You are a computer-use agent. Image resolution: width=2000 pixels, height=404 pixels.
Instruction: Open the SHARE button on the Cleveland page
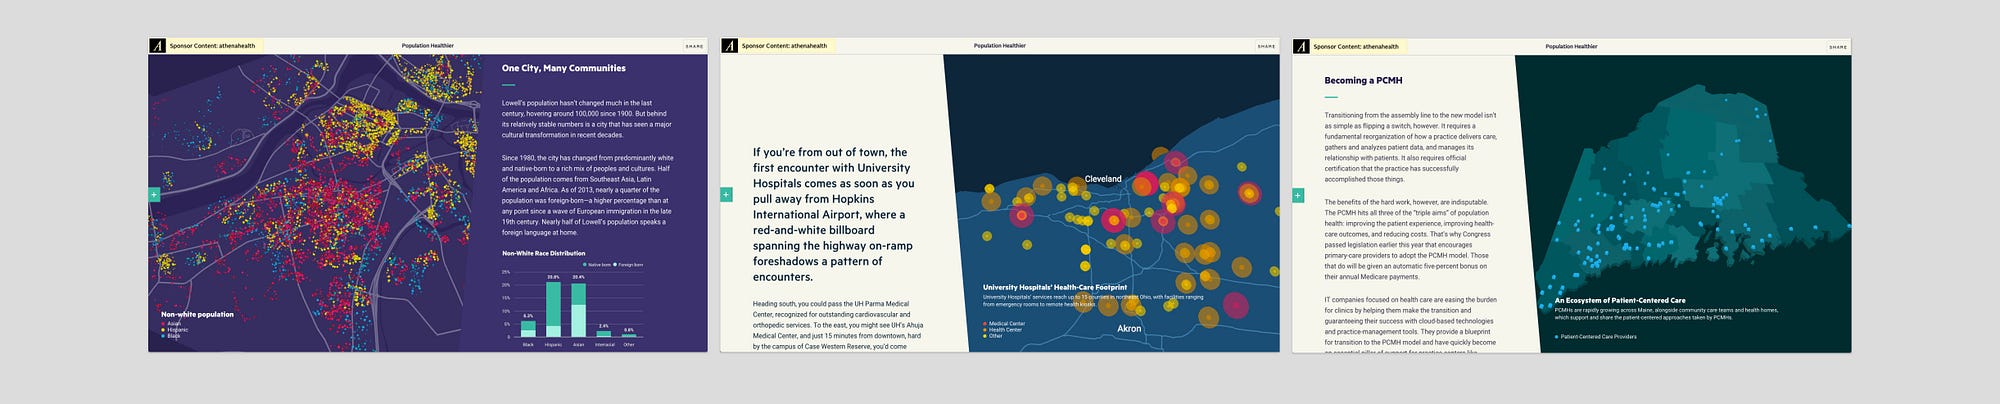point(1266,46)
